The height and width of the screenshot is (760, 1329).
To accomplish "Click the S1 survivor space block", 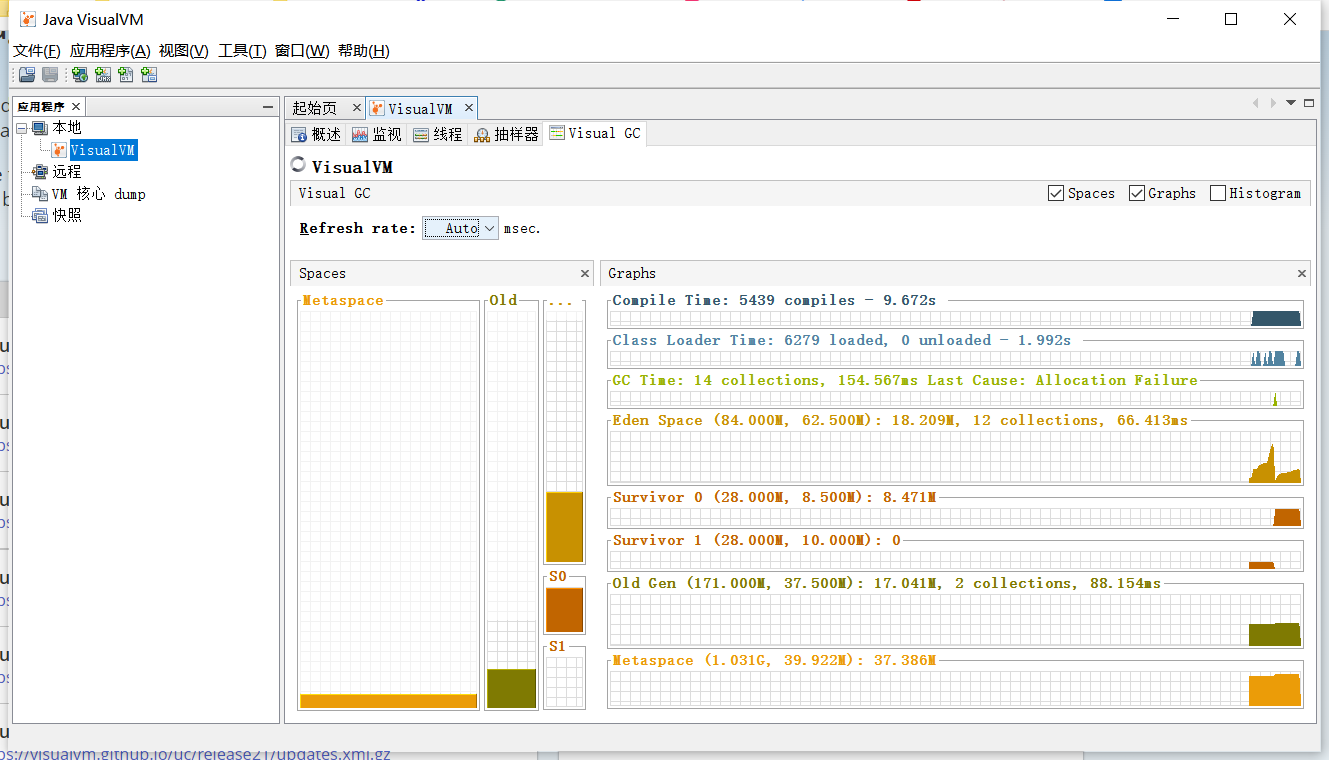I will [564, 682].
